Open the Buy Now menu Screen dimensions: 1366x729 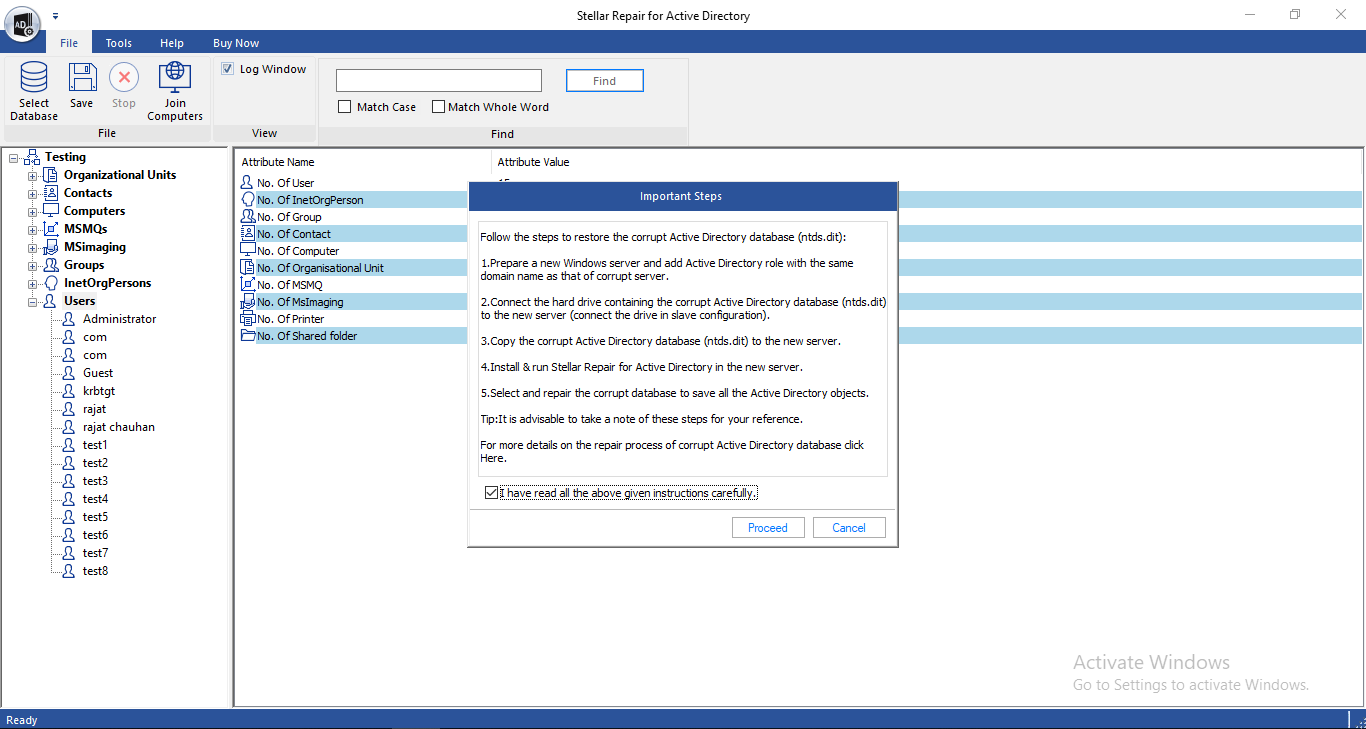tap(236, 42)
